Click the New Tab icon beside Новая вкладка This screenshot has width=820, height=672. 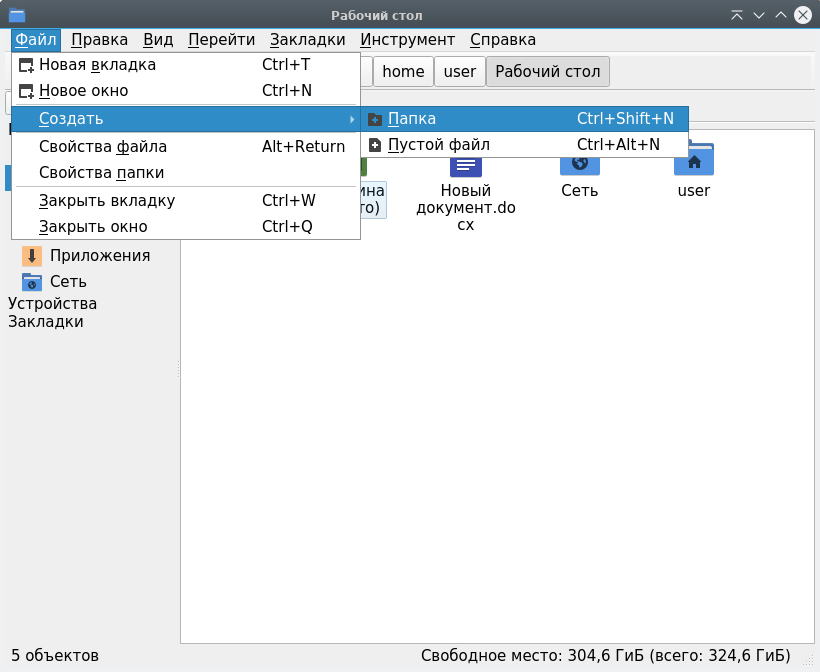(27, 65)
